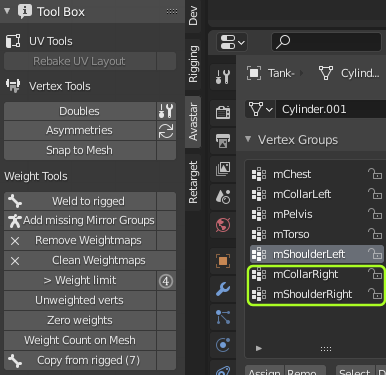
Task: Switch to the Rigging sidebar tab
Action: [x=193, y=64]
